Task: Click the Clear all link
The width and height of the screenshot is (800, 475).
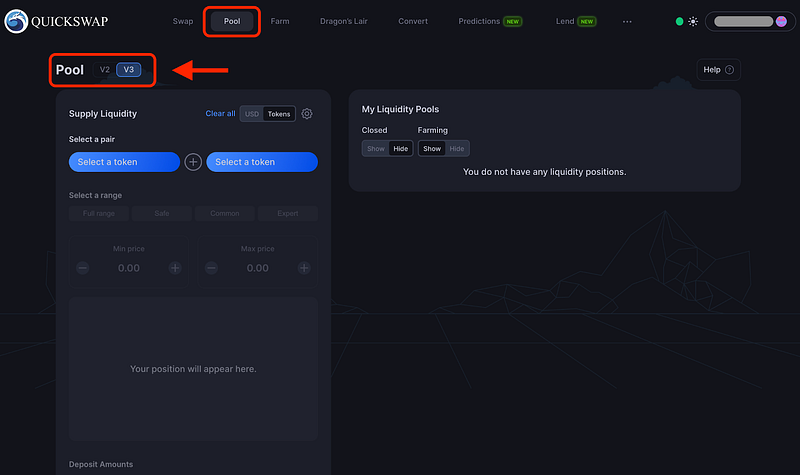Action: [x=220, y=113]
